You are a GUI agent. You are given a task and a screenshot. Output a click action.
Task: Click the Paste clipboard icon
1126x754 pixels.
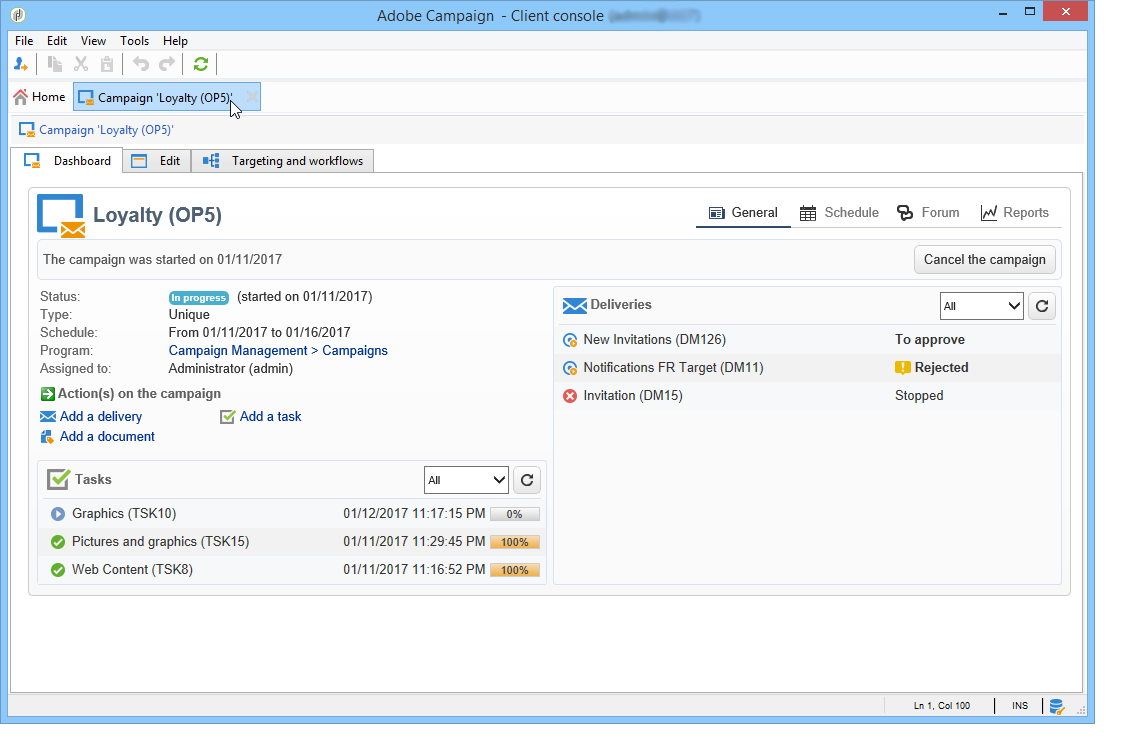[x=107, y=65]
